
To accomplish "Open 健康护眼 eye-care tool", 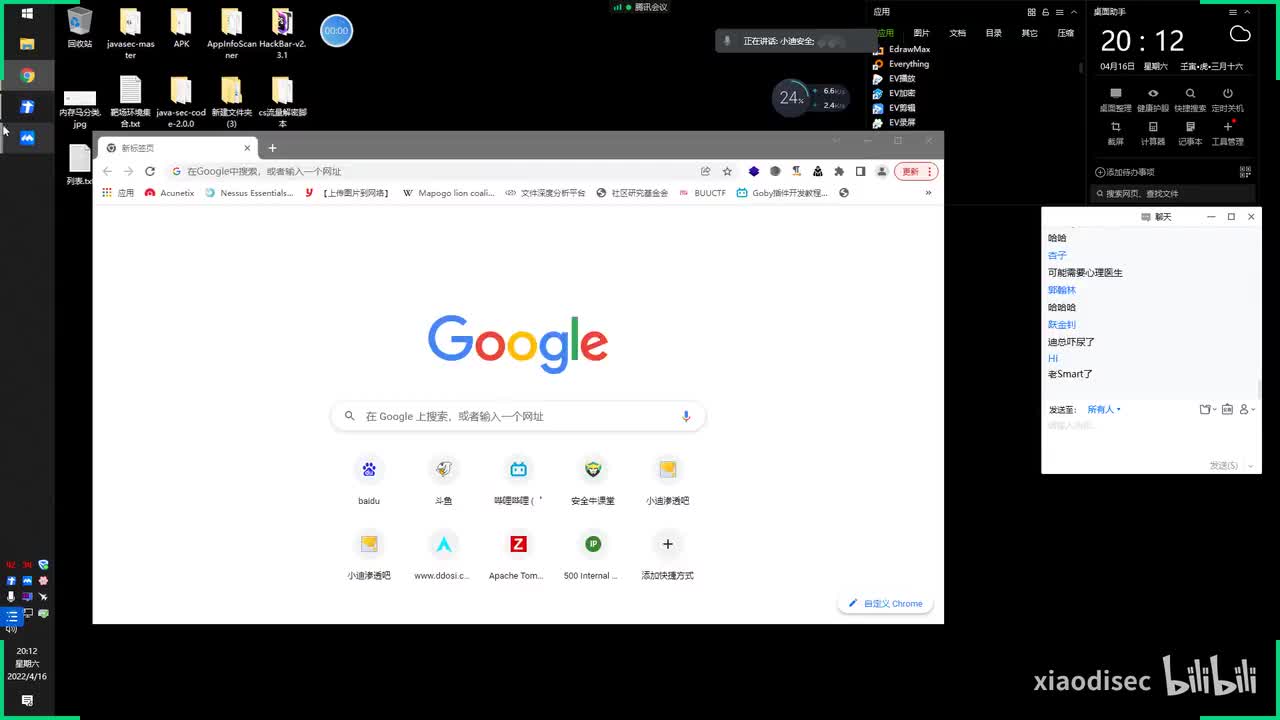I will (x=1153, y=99).
